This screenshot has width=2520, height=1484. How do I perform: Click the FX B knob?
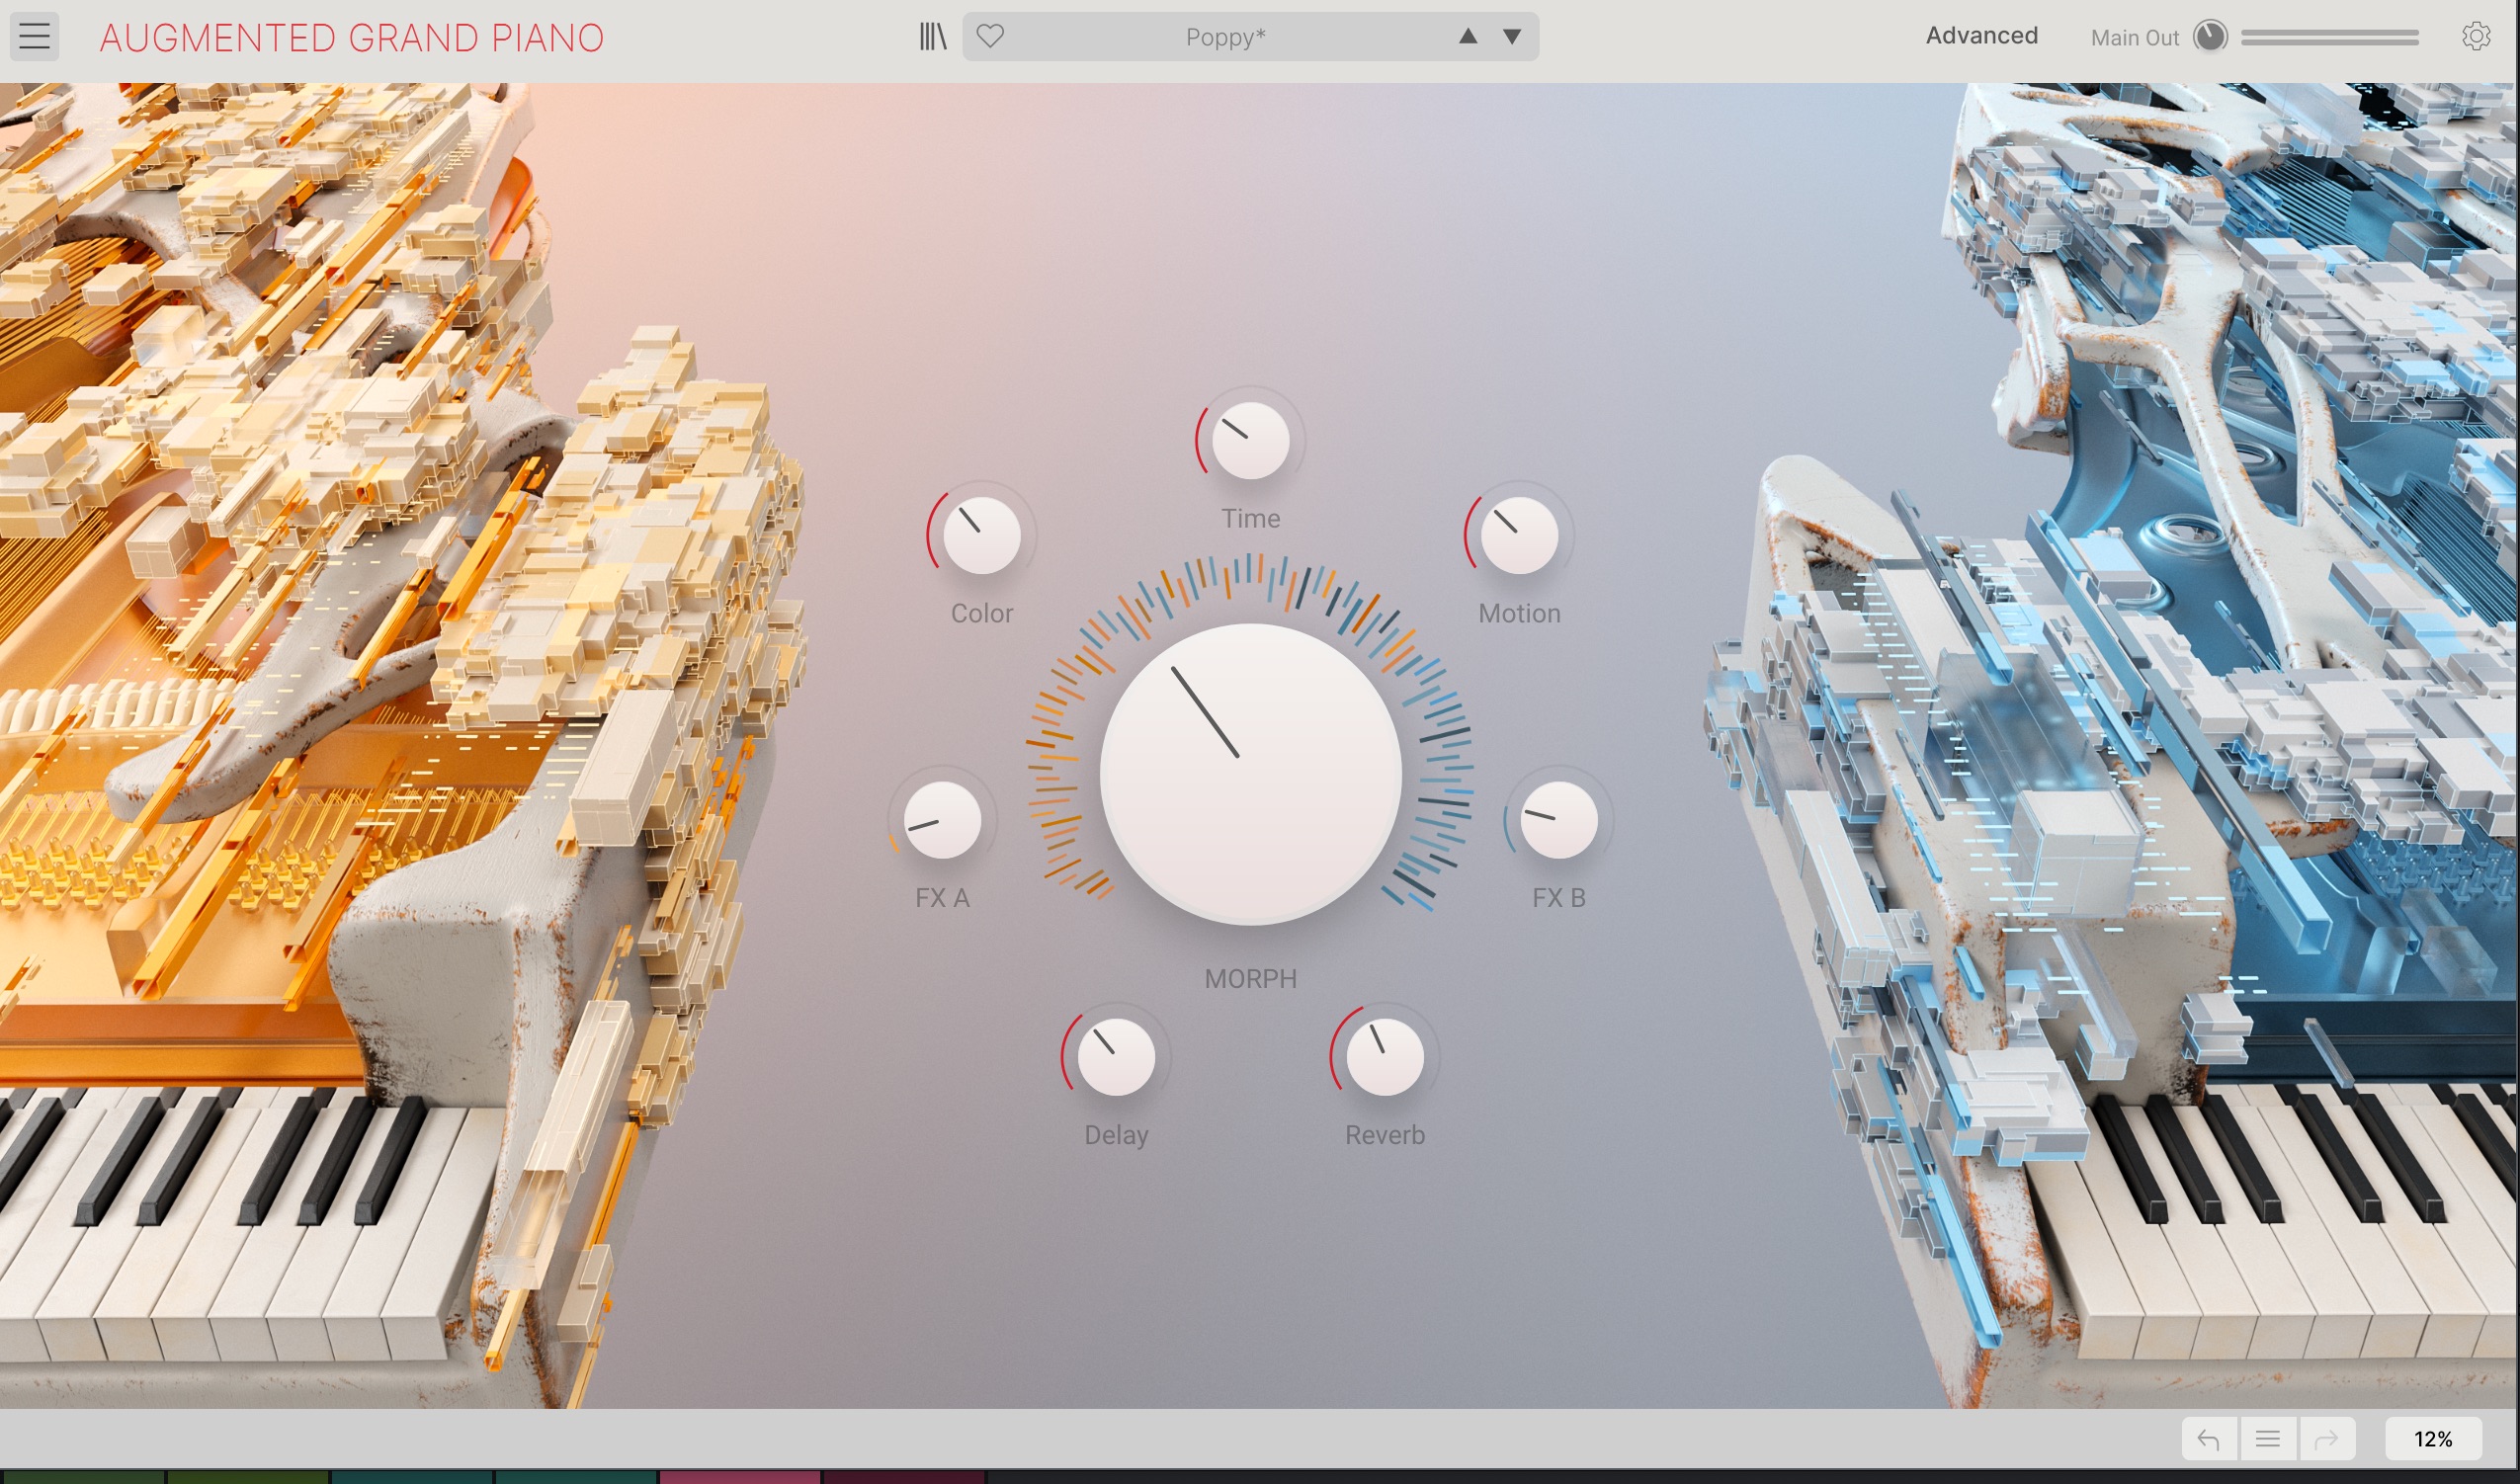click(x=1558, y=820)
